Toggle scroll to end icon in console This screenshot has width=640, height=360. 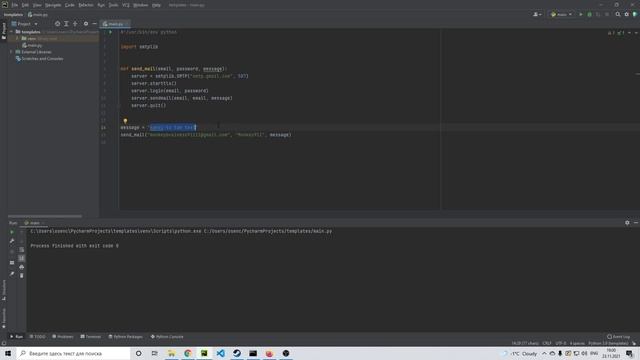(22, 258)
